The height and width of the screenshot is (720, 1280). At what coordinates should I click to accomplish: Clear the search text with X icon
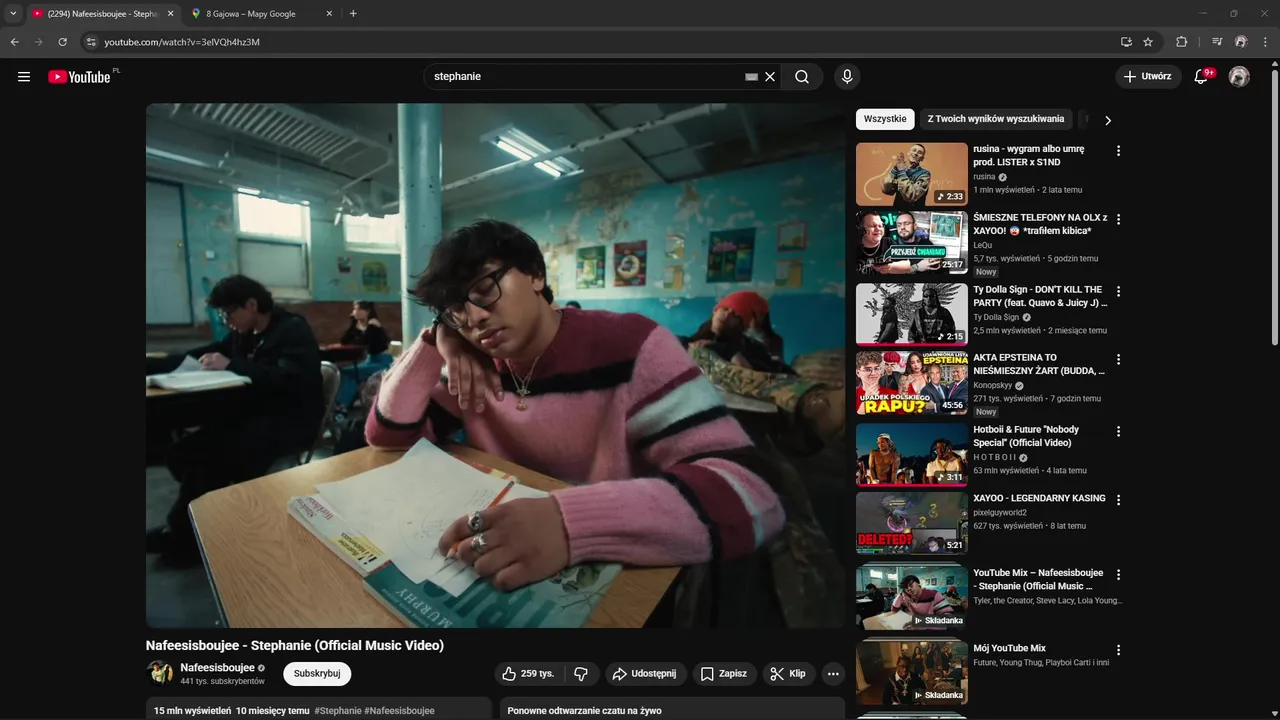[x=770, y=77]
